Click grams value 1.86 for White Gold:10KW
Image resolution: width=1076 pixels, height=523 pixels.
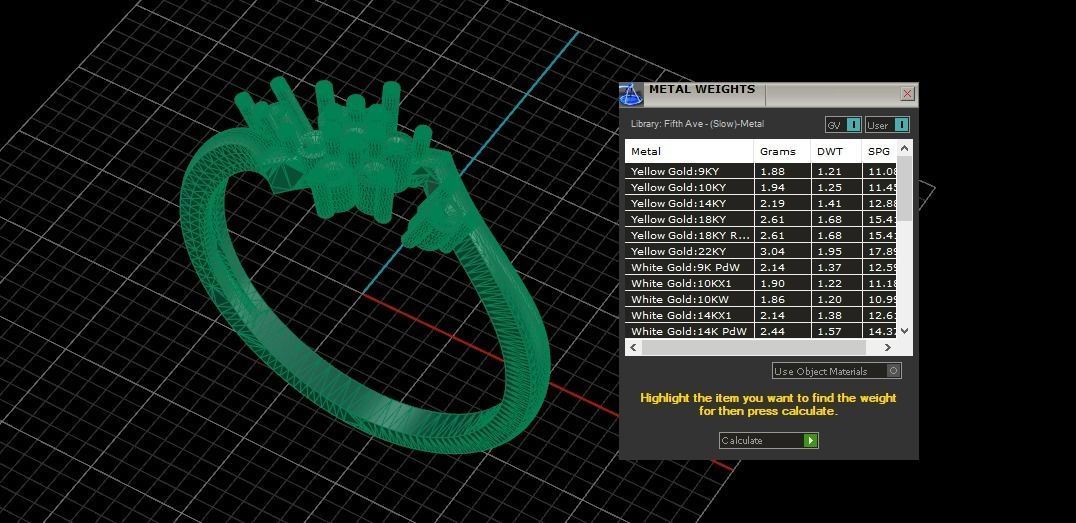[772, 299]
